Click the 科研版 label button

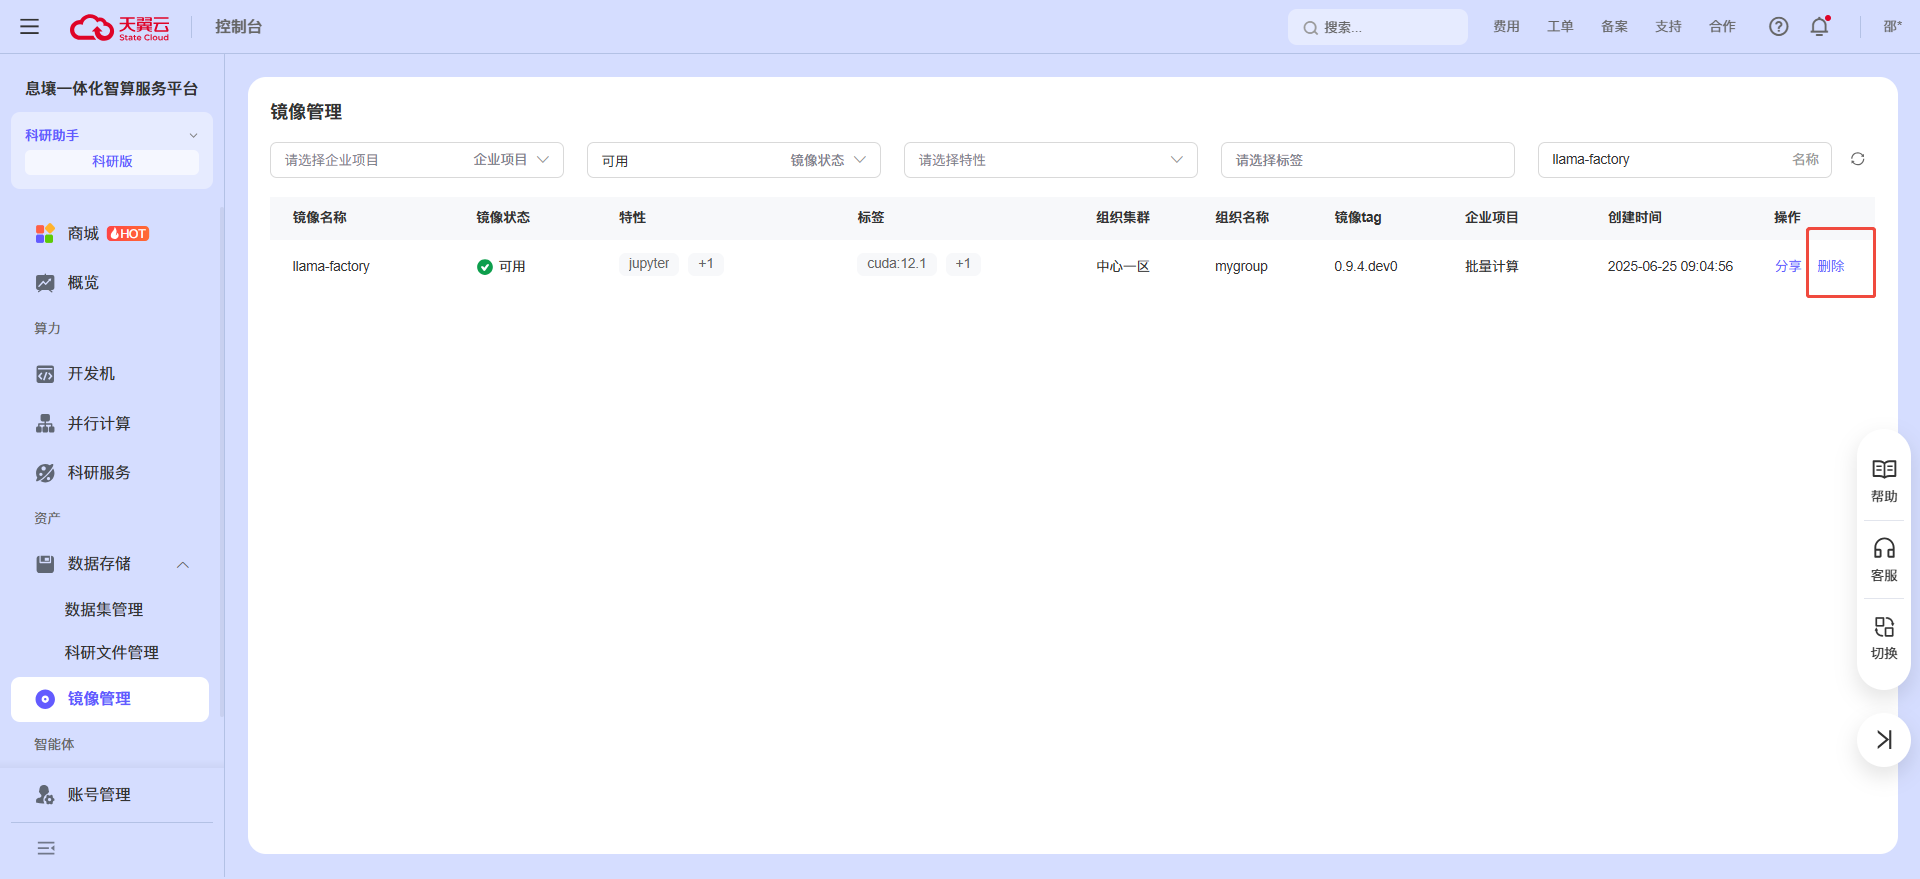[x=112, y=162]
